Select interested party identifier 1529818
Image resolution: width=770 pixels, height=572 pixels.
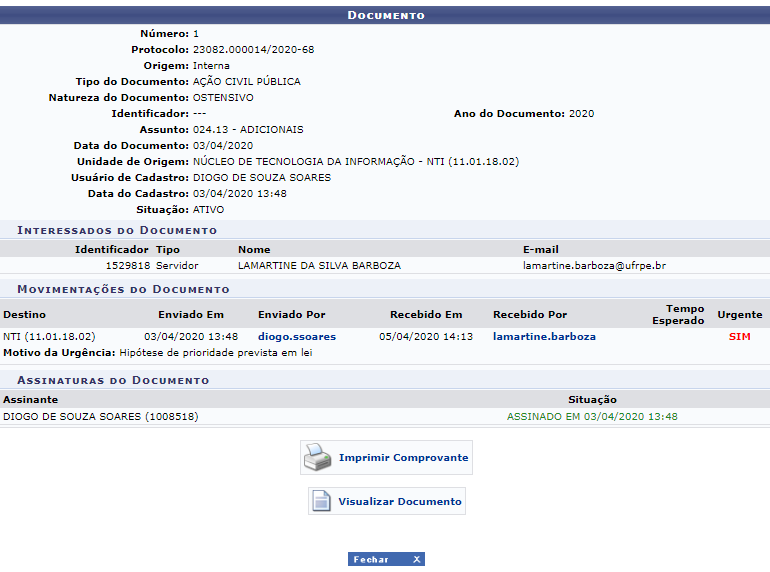[128, 266]
